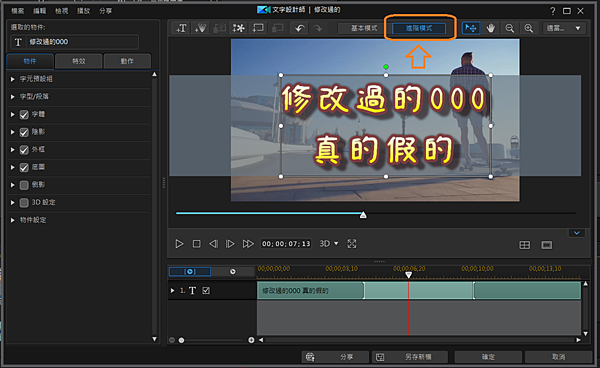
Task: Switch to the 動作 tab
Action: point(127,61)
